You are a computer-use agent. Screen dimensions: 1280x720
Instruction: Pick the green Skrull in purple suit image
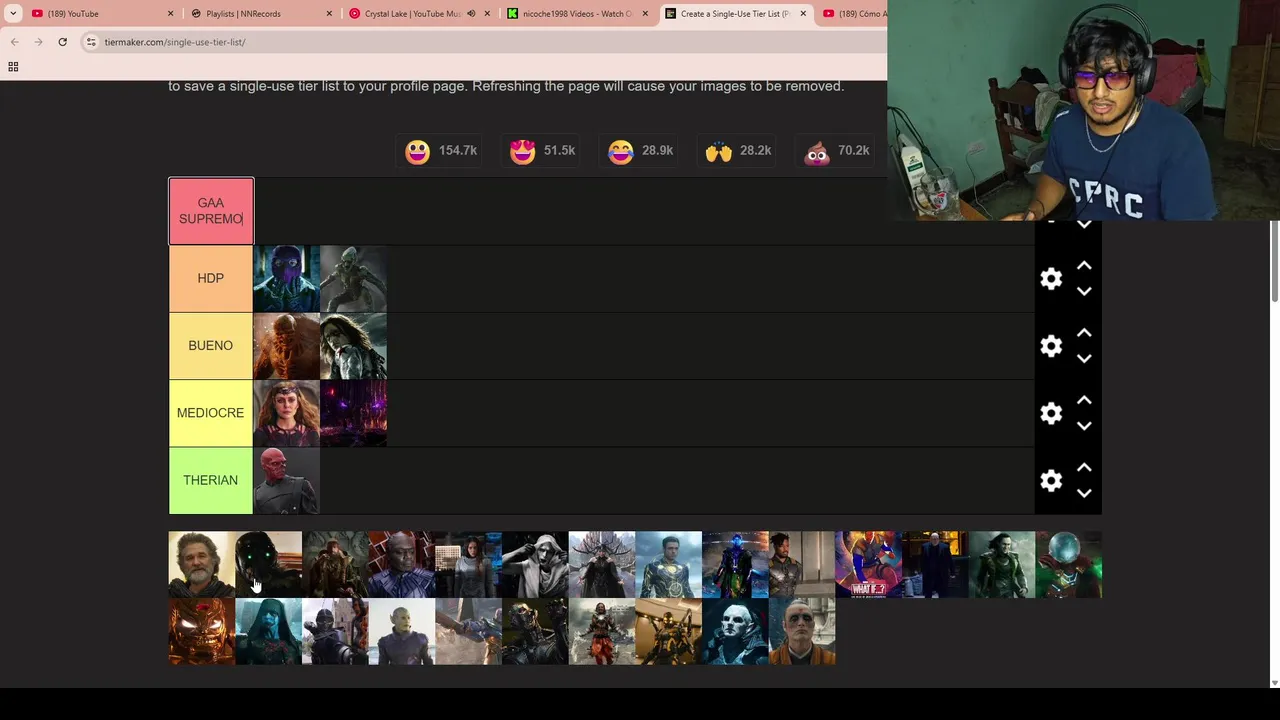(402, 632)
